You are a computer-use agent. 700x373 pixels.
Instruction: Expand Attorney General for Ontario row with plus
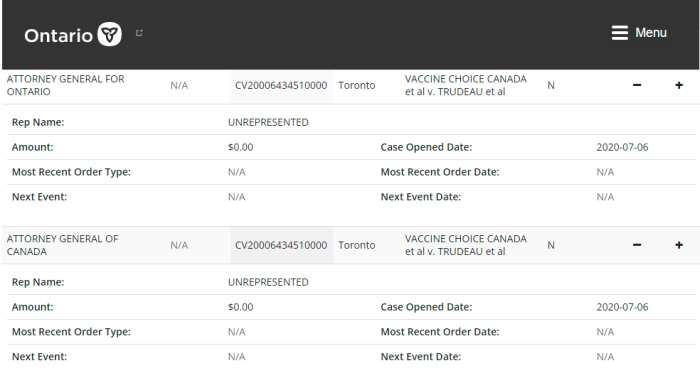click(x=679, y=85)
